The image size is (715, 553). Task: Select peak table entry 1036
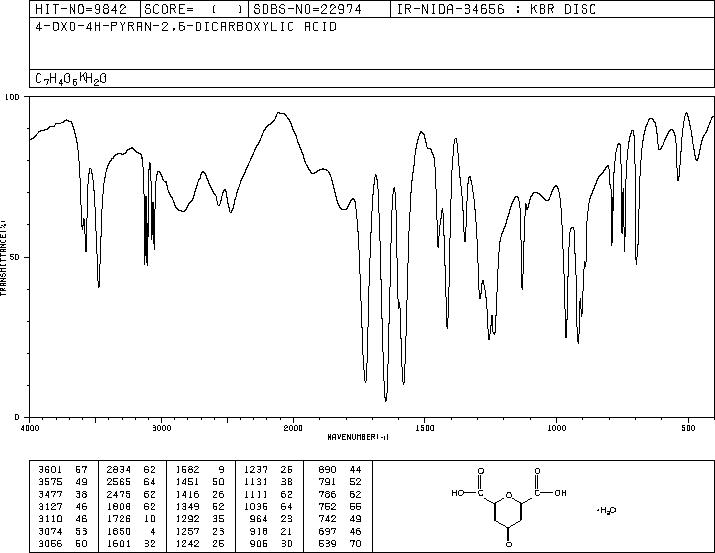pyautogui.click(x=268, y=506)
